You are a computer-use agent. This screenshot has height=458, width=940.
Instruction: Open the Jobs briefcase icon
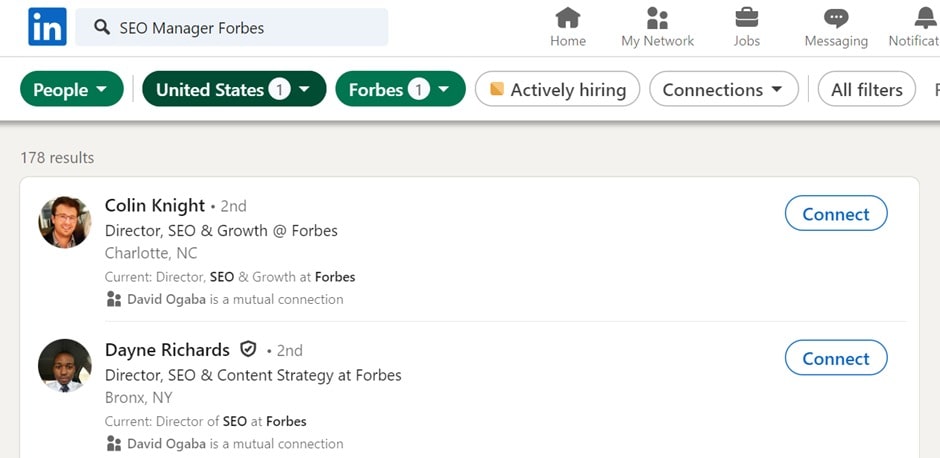[746, 18]
